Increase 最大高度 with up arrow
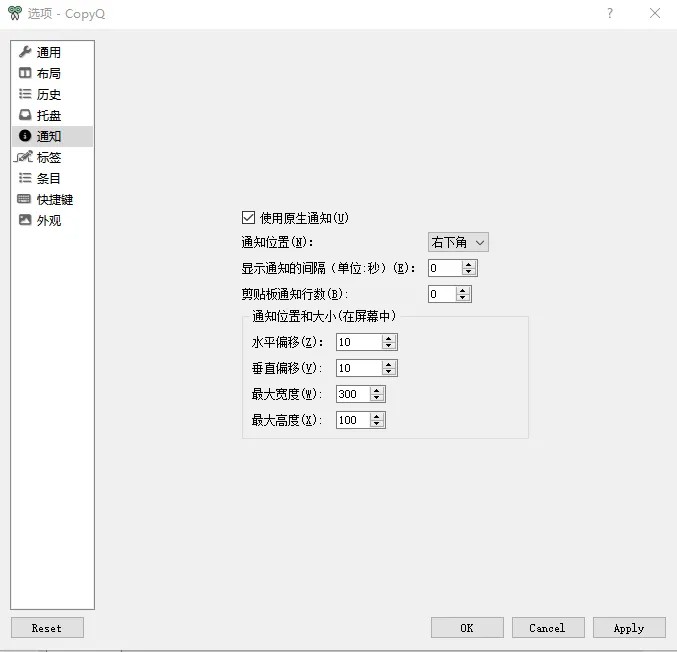The image size is (677, 652). (x=377, y=416)
